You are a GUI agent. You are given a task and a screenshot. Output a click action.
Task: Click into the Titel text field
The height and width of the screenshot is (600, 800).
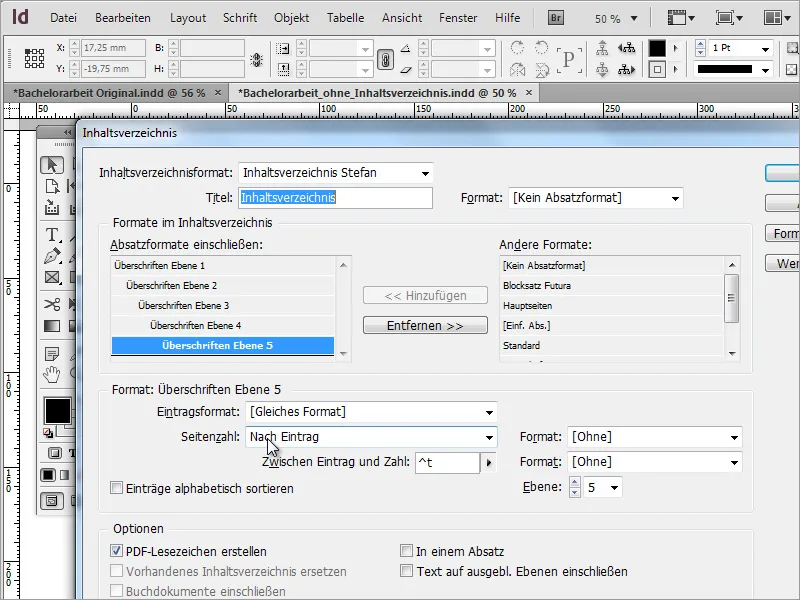click(335, 198)
